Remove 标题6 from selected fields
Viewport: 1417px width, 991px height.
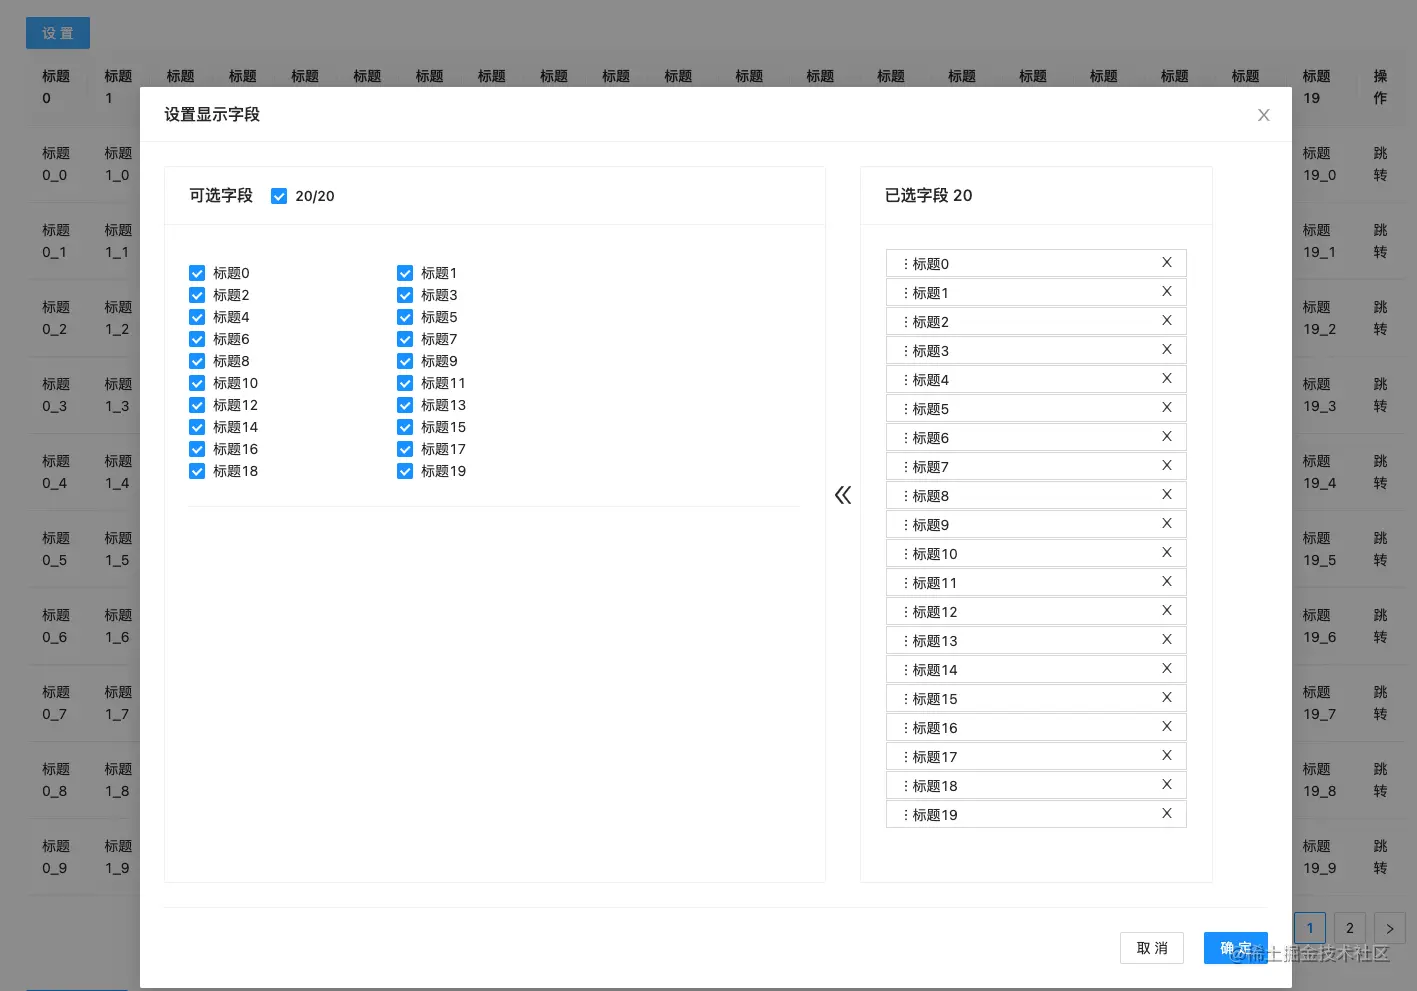coord(1166,437)
